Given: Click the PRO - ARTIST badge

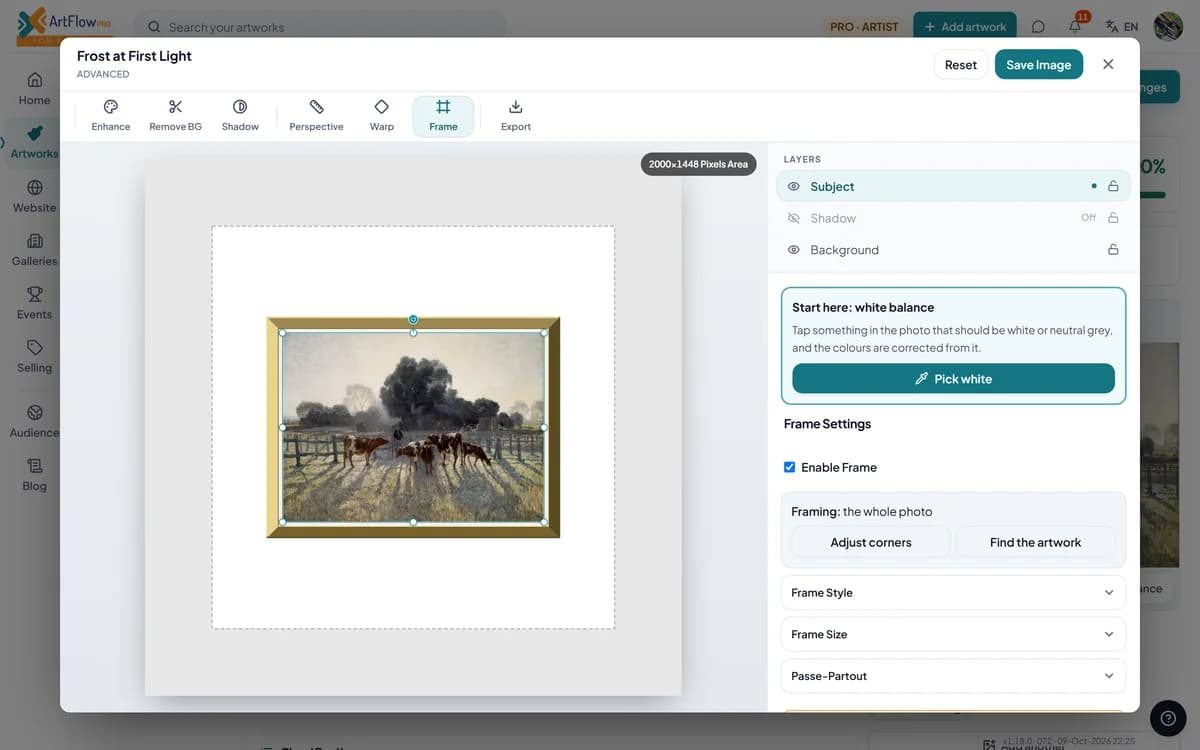Looking at the screenshot, I should pos(864,27).
